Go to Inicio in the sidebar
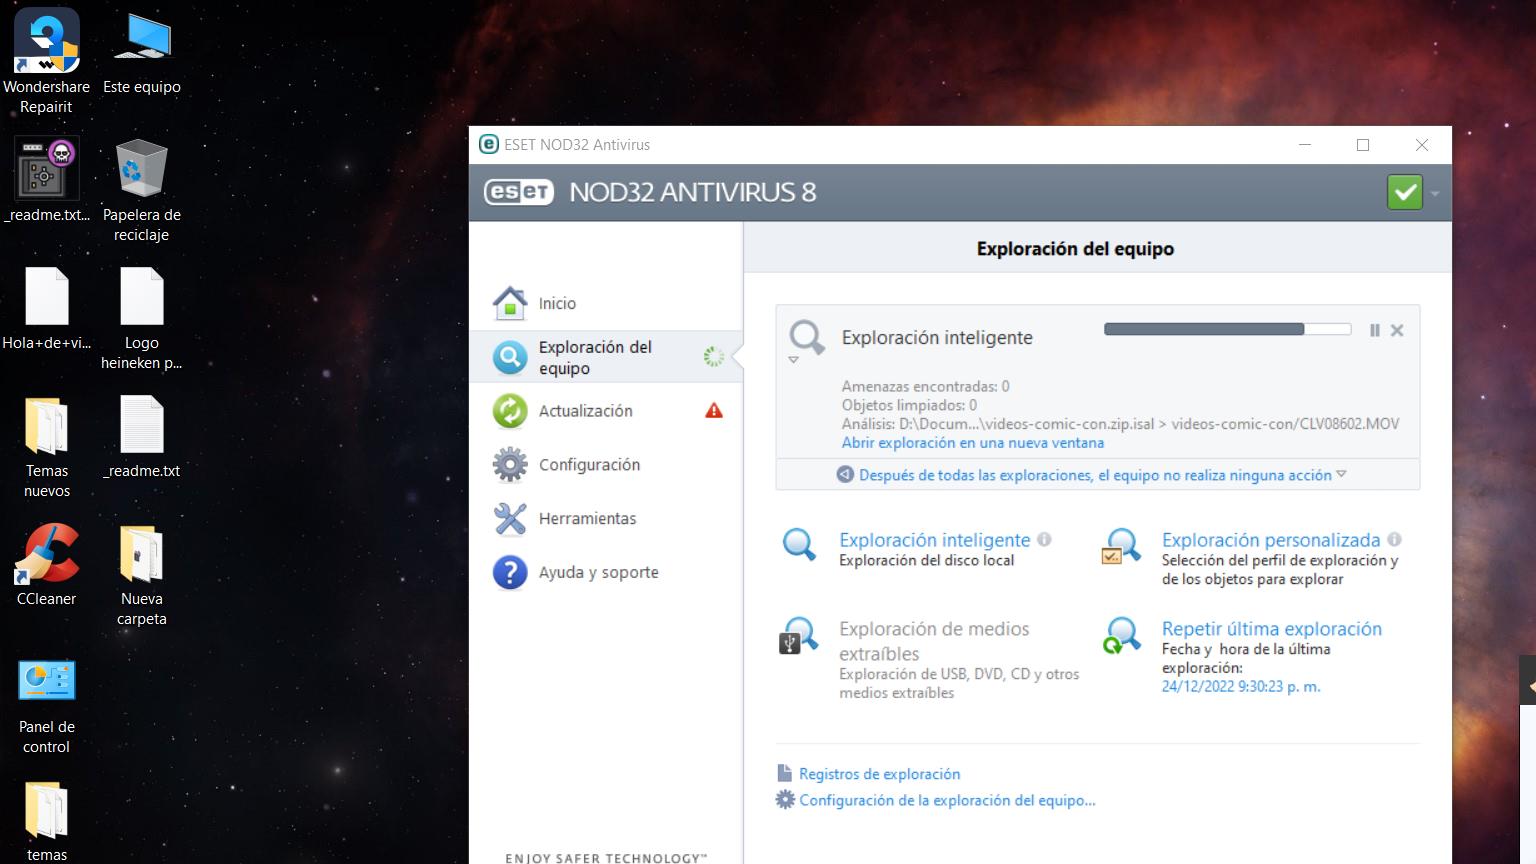Image resolution: width=1536 pixels, height=864 pixels. [557, 303]
